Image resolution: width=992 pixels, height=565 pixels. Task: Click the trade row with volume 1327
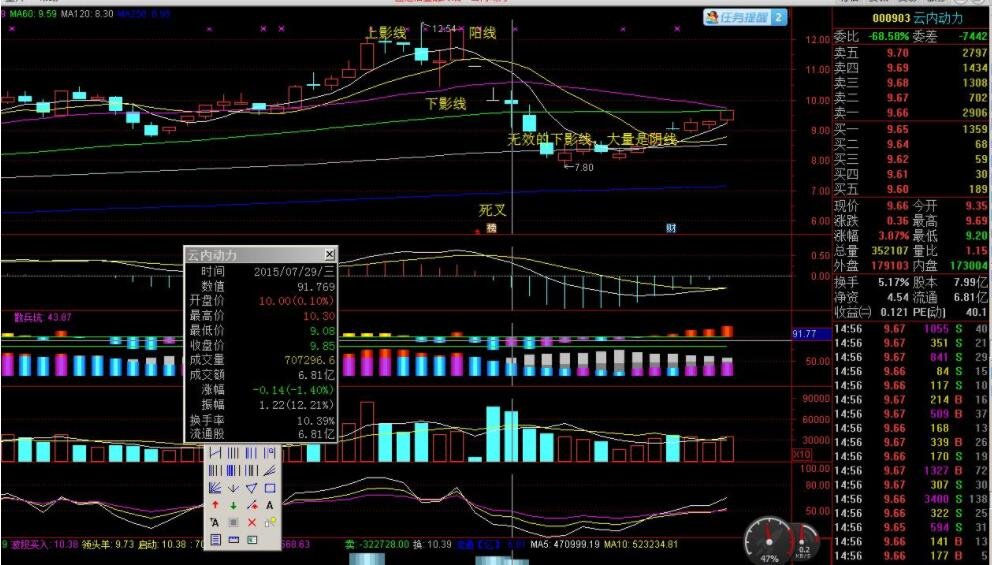coord(911,471)
